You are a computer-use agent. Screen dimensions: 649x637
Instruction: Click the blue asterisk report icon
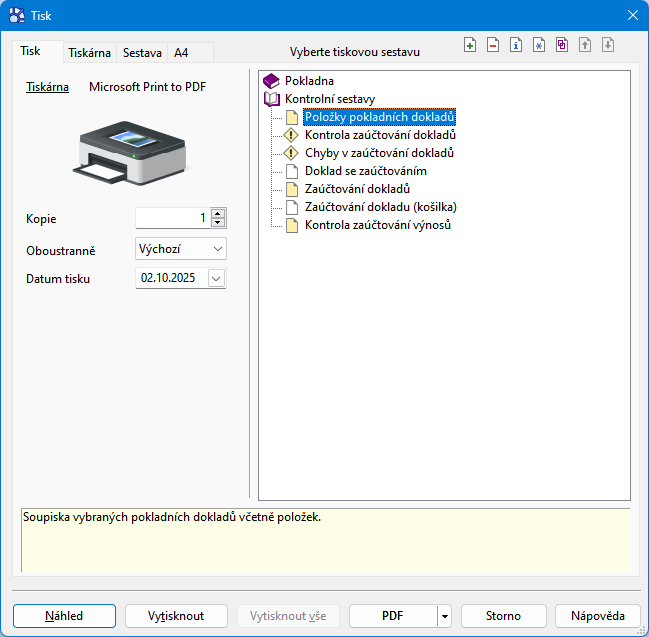[x=539, y=45]
